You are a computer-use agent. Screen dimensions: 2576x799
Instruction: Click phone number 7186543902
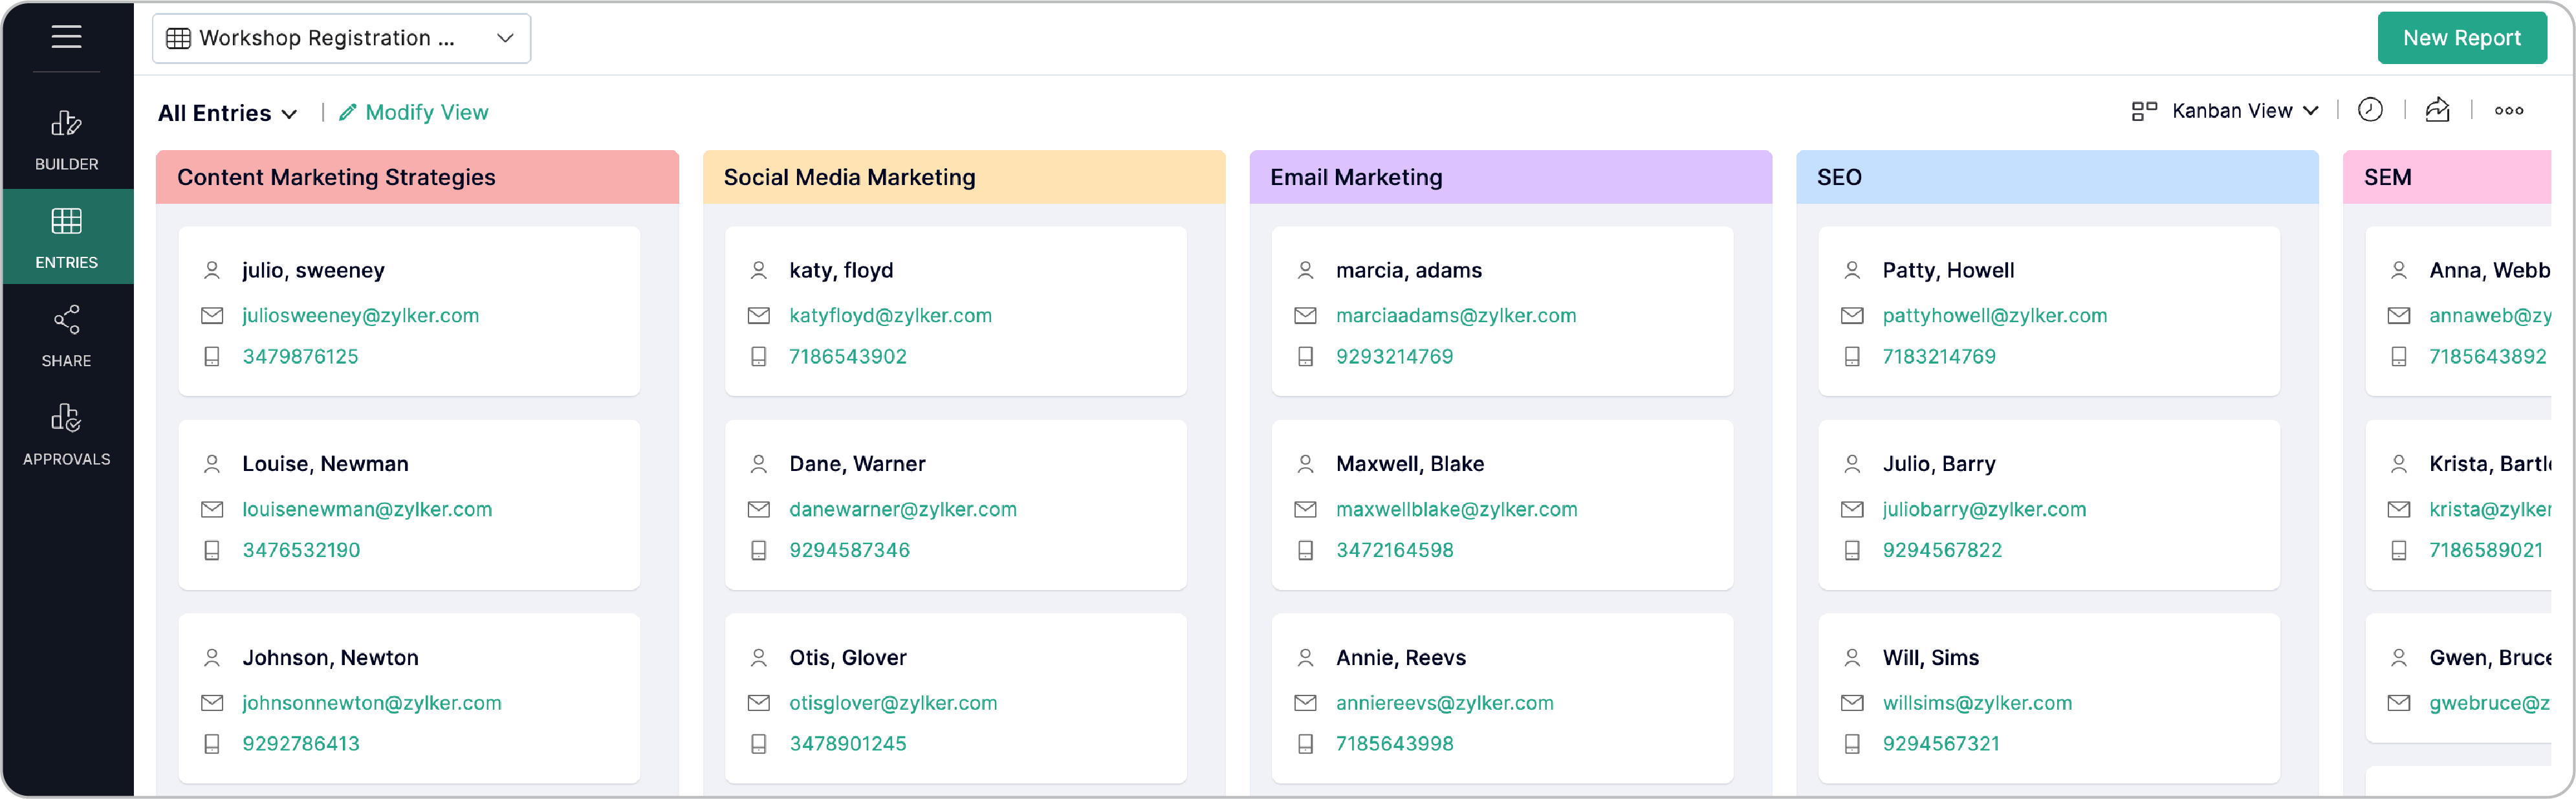847,356
